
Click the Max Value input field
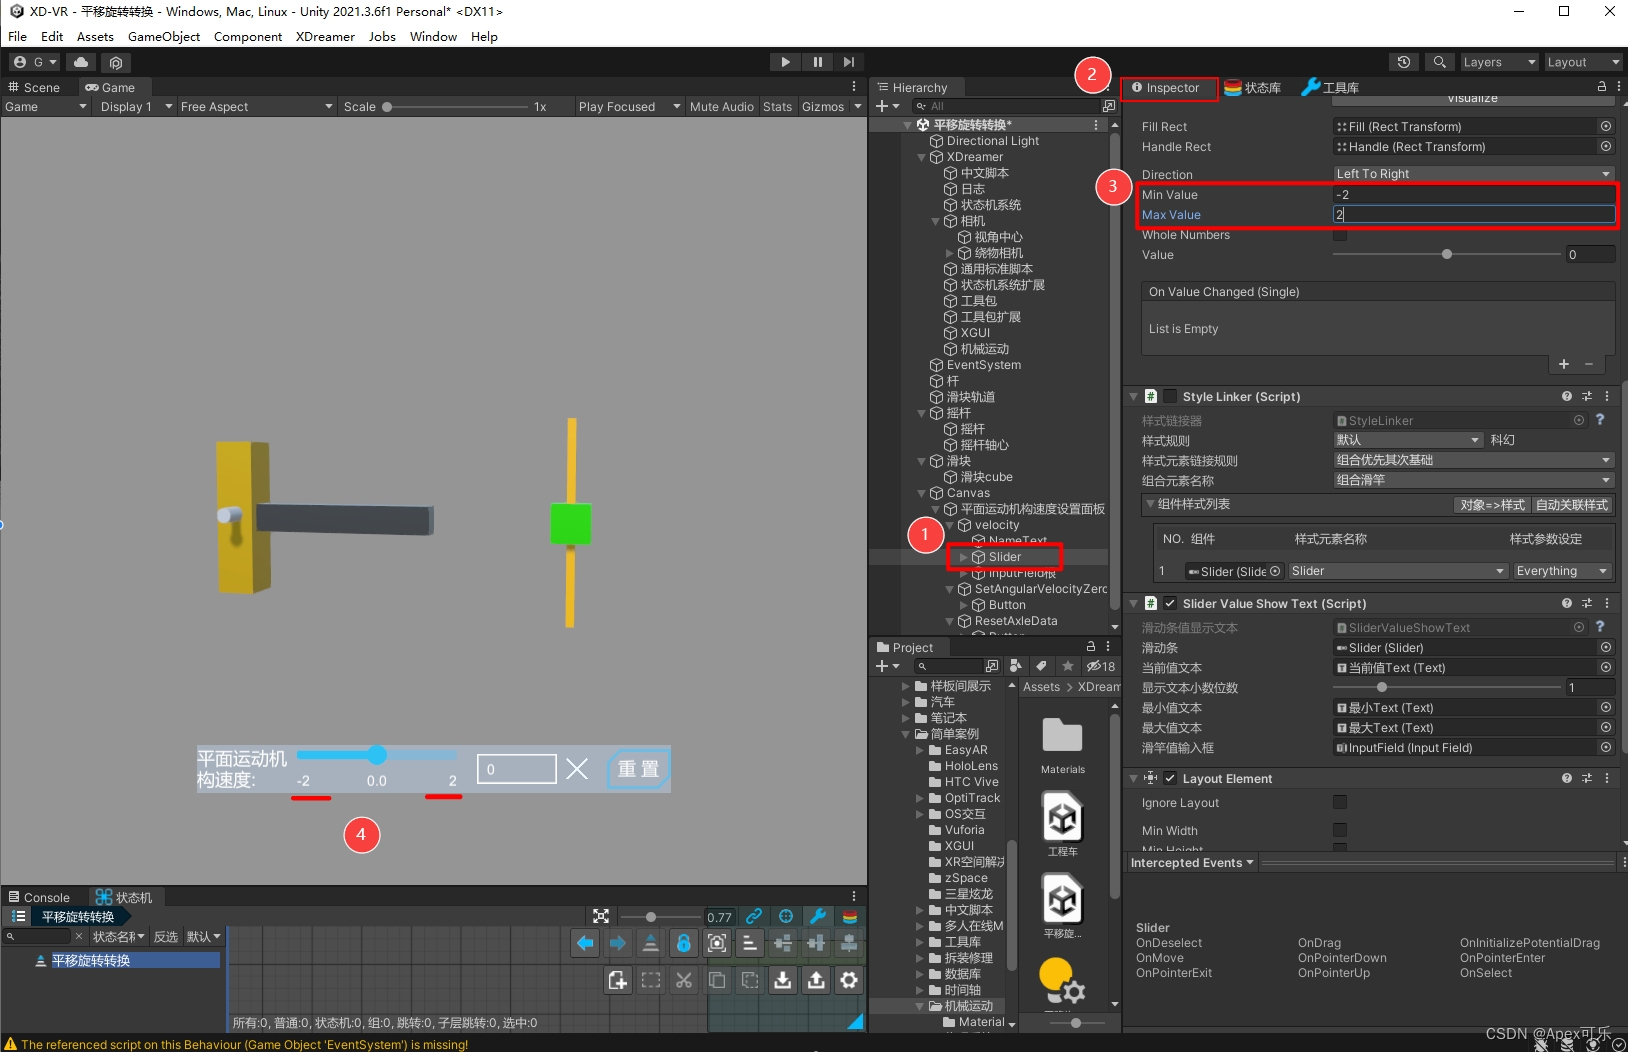pyautogui.click(x=1473, y=214)
